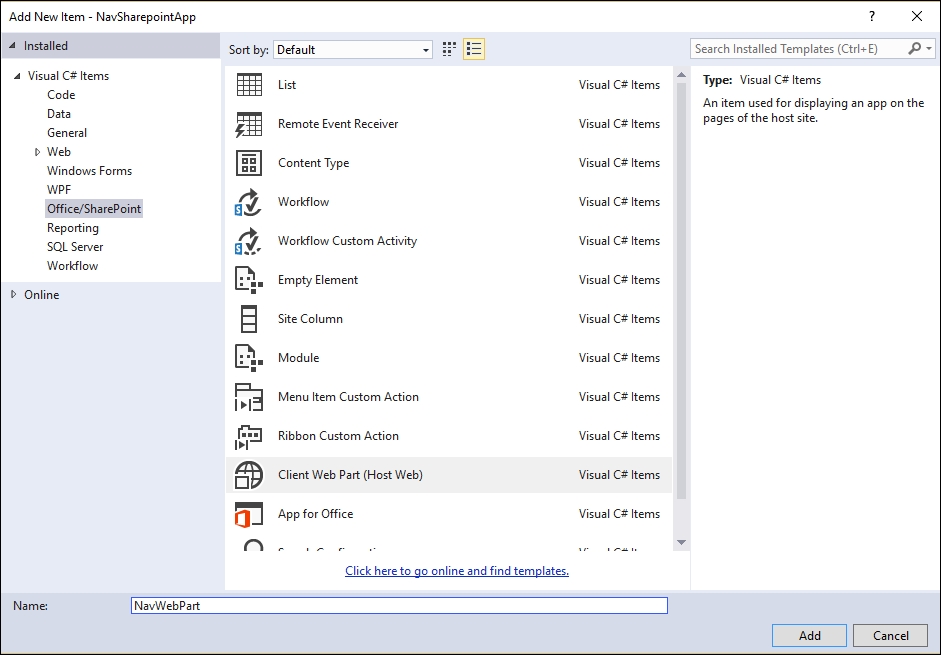Viewport: 941px width, 655px height.
Task: Select the Data category
Action: (59, 114)
